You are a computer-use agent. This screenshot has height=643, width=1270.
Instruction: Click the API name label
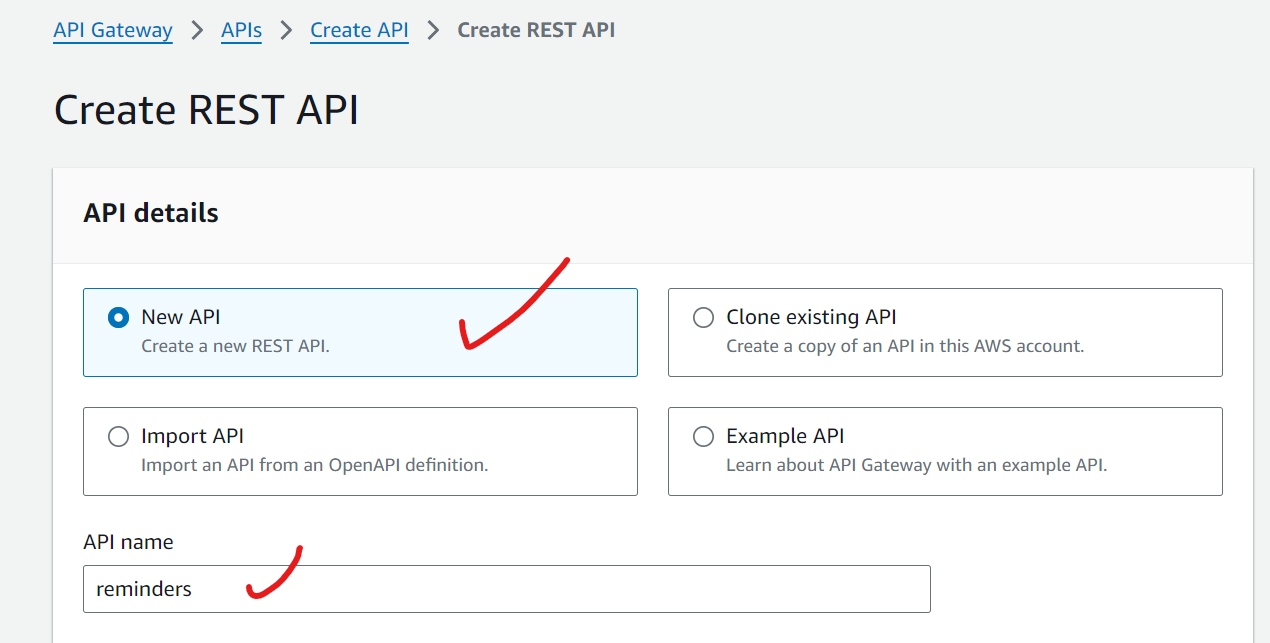pyautogui.click(x=128, y=542)
